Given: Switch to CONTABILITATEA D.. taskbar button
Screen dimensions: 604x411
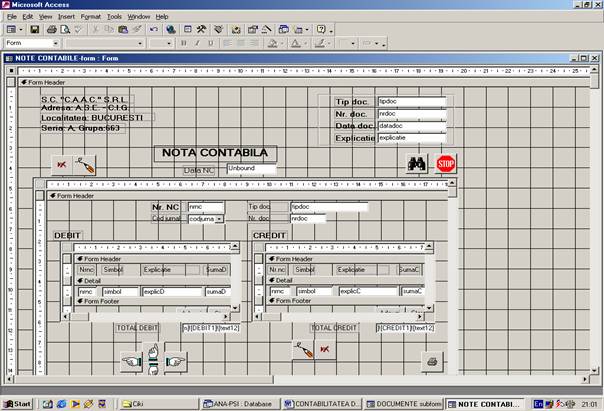Looking at the screenshot, I should pos(322,404).
